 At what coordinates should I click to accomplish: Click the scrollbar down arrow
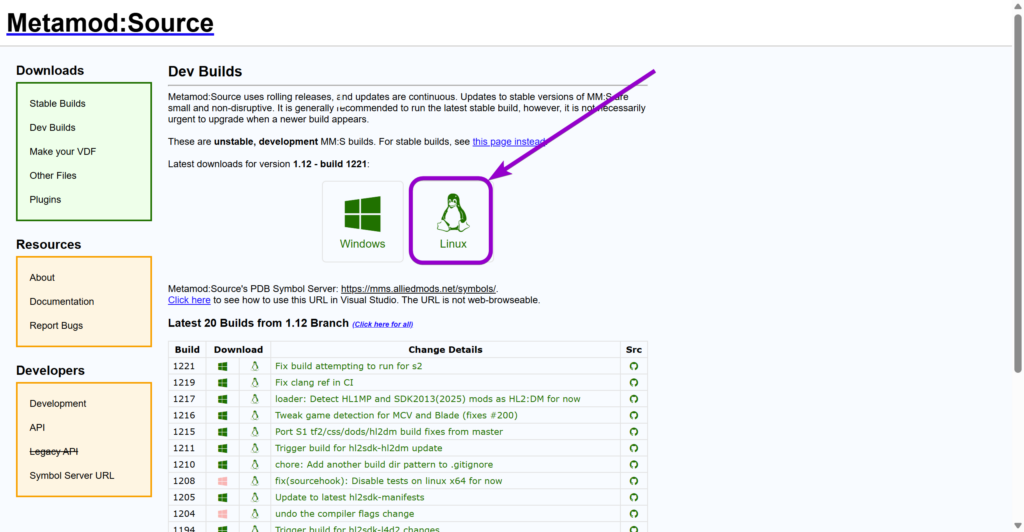click(x=1017, y=525)
